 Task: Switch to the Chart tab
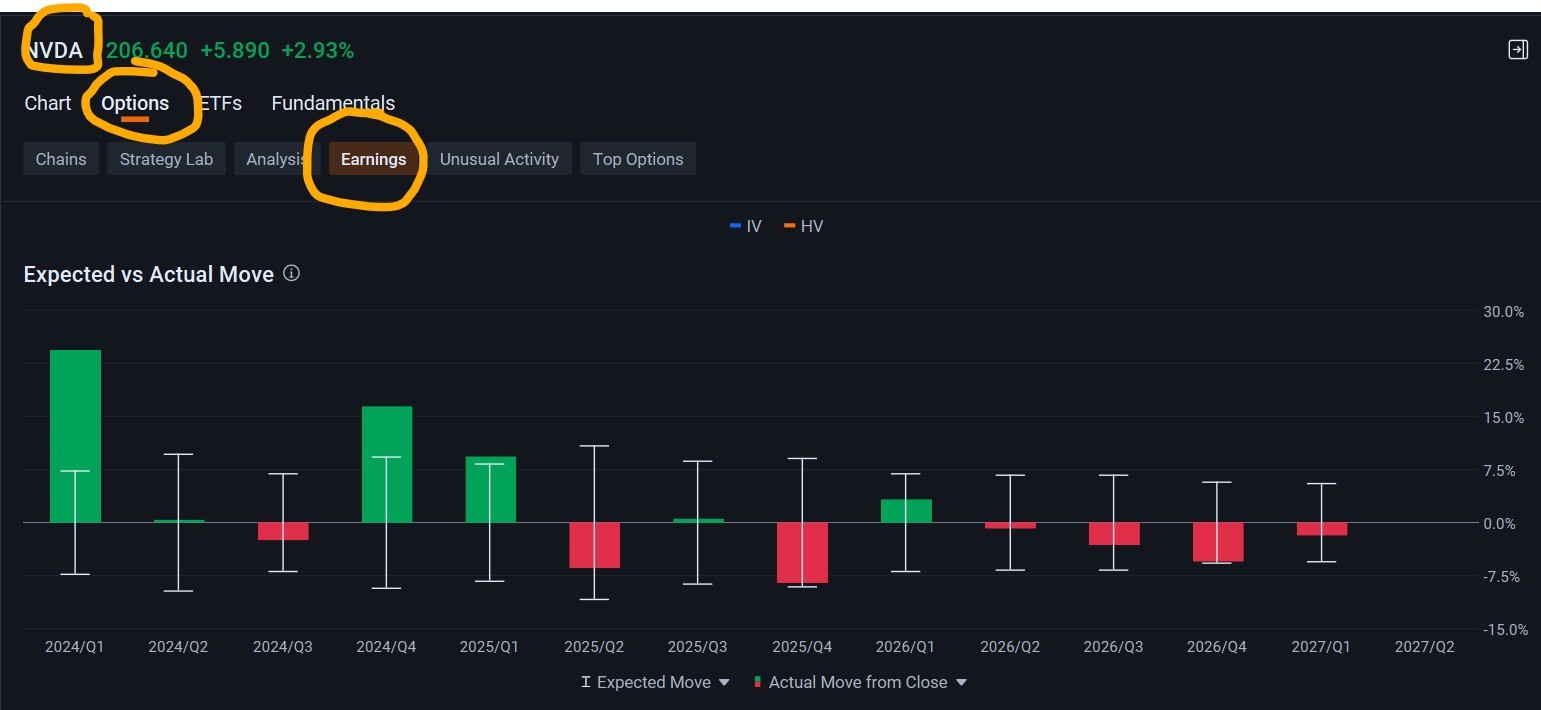(48, 103)
